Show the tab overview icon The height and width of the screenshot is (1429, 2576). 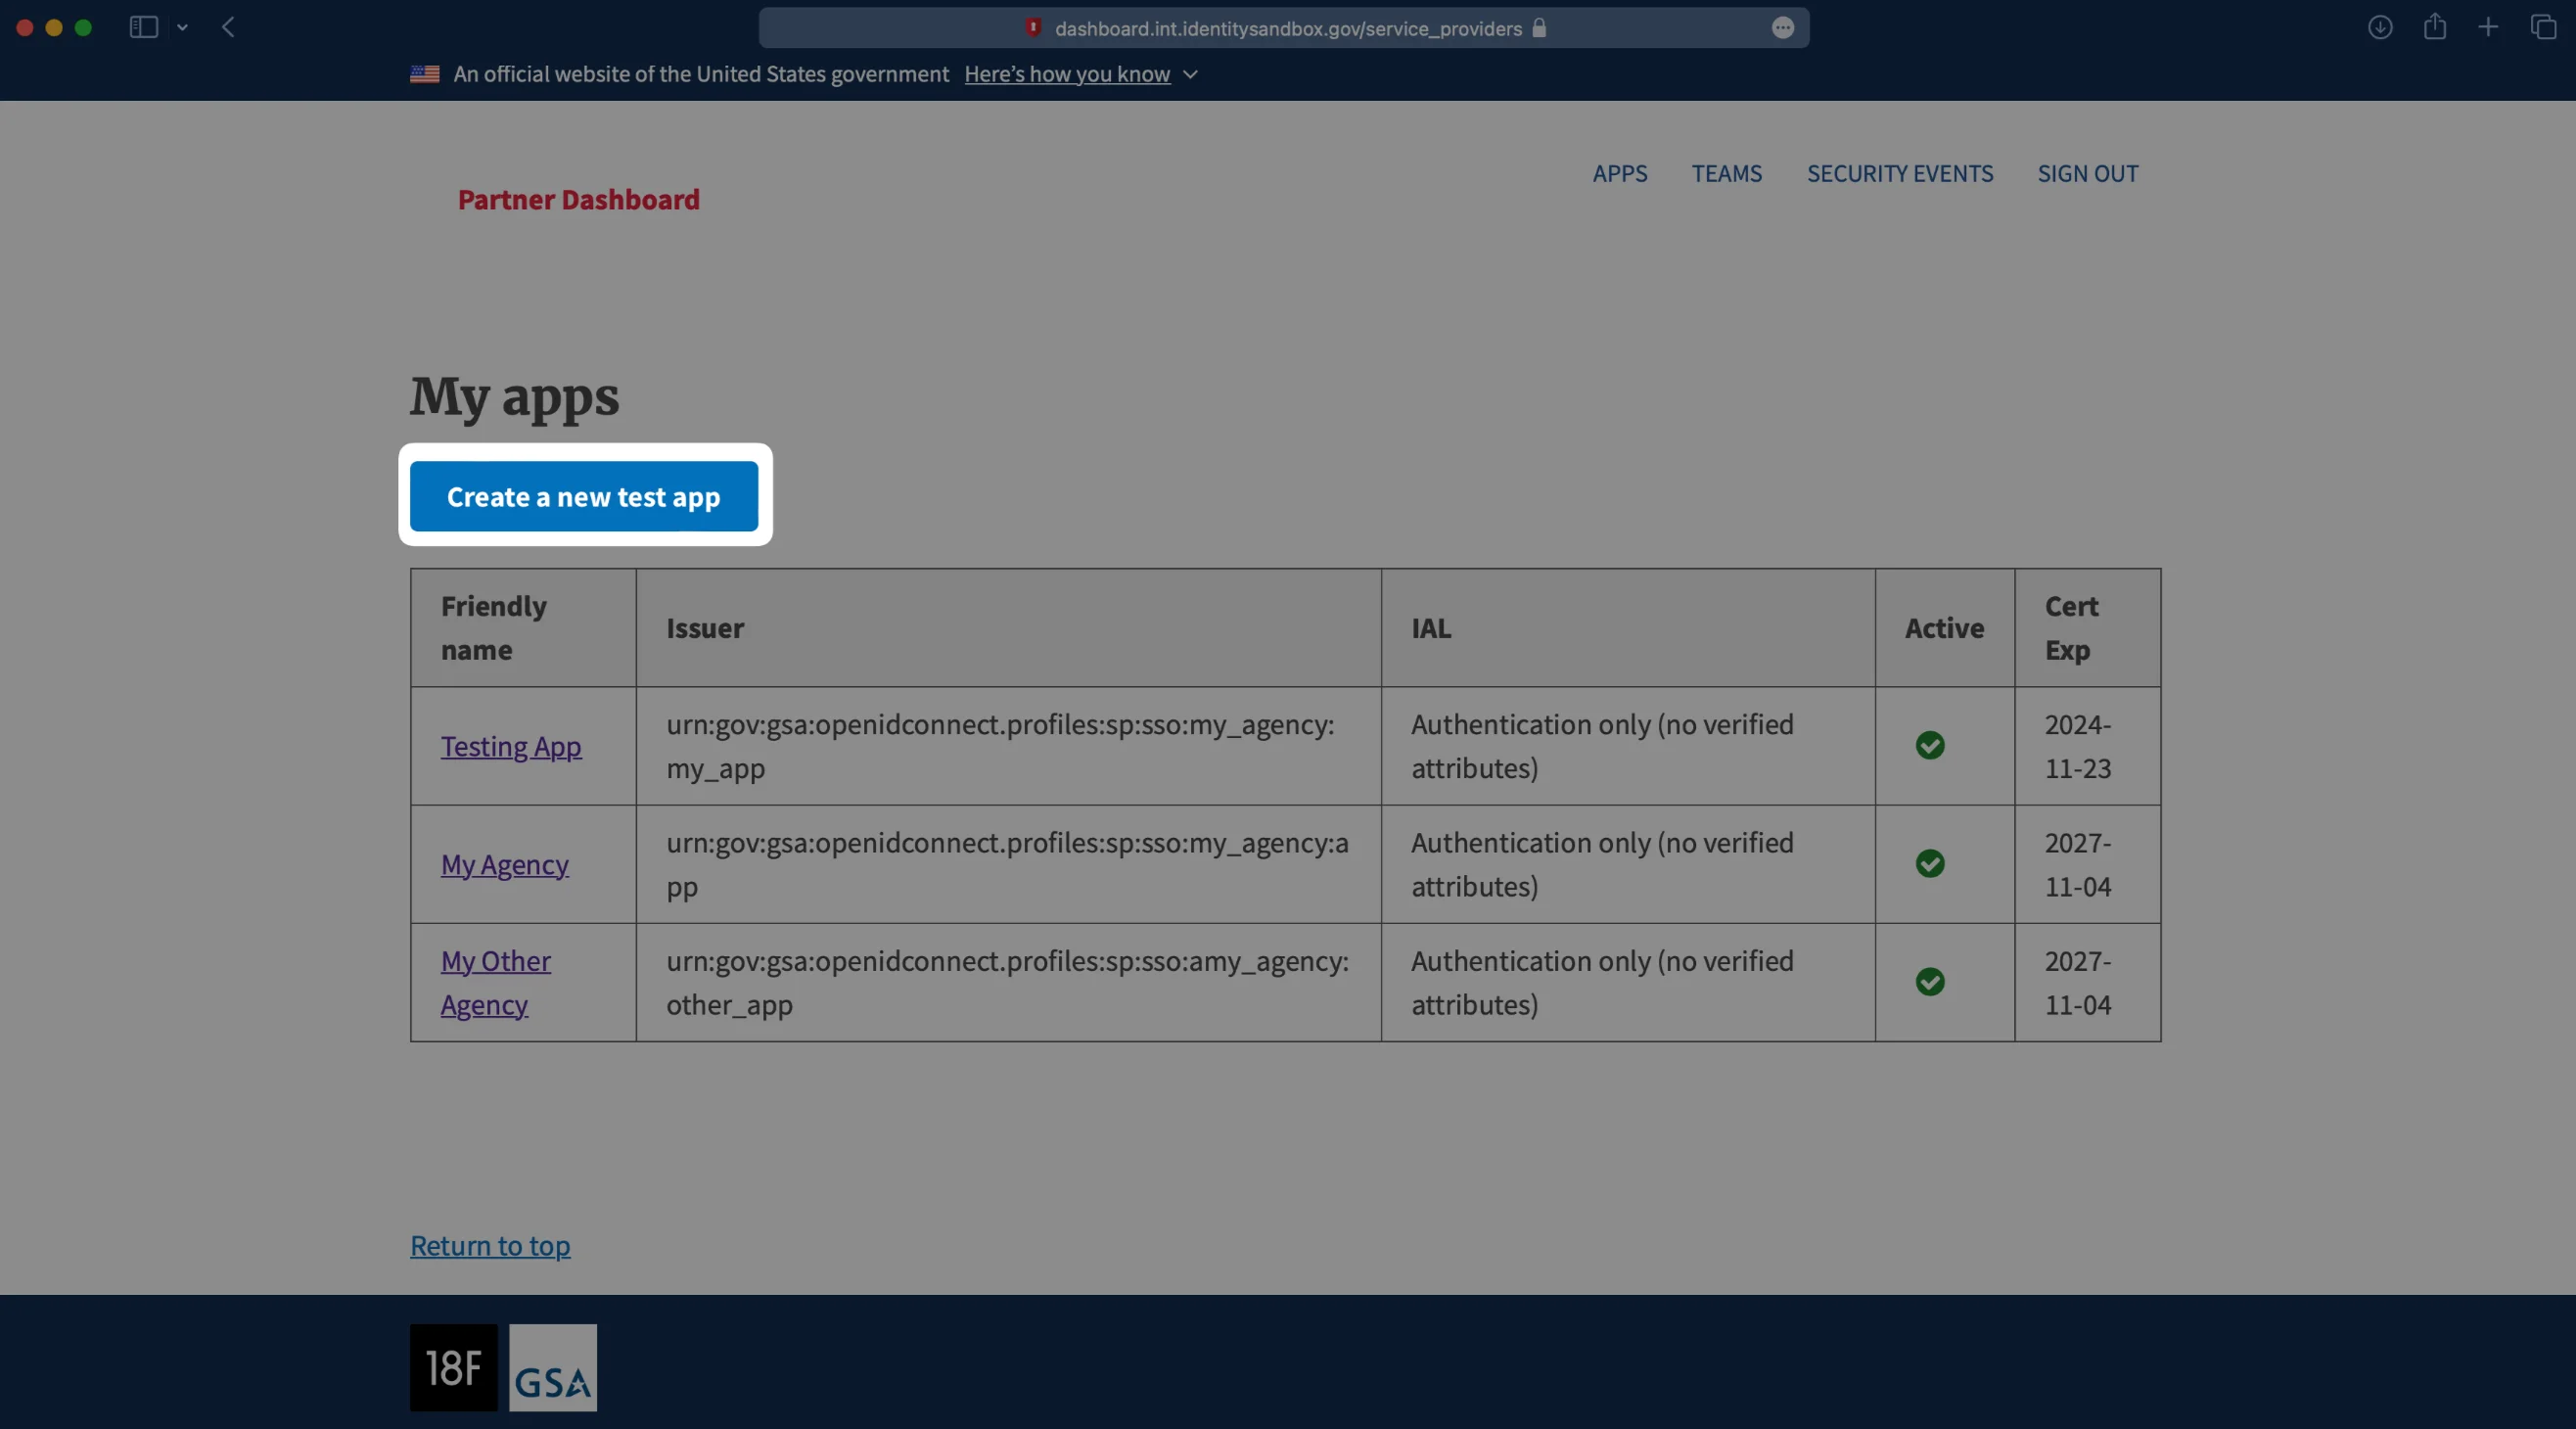pos(2543,27)
